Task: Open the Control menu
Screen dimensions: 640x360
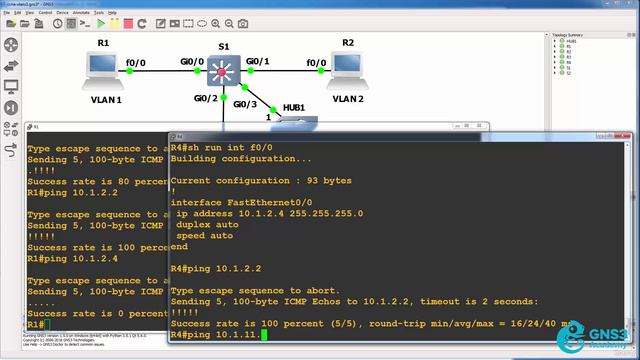Action: 45,13
